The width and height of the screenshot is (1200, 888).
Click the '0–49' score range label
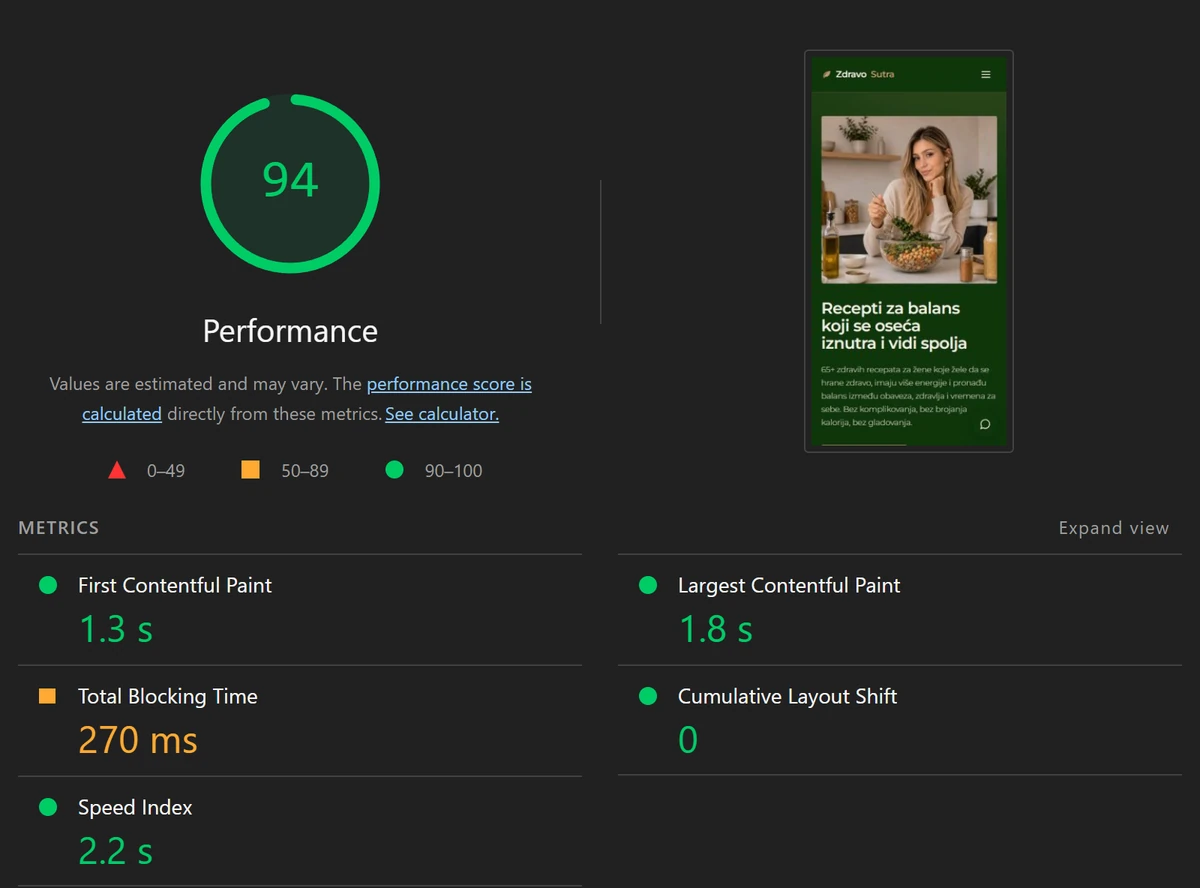(x=166, y=470)
